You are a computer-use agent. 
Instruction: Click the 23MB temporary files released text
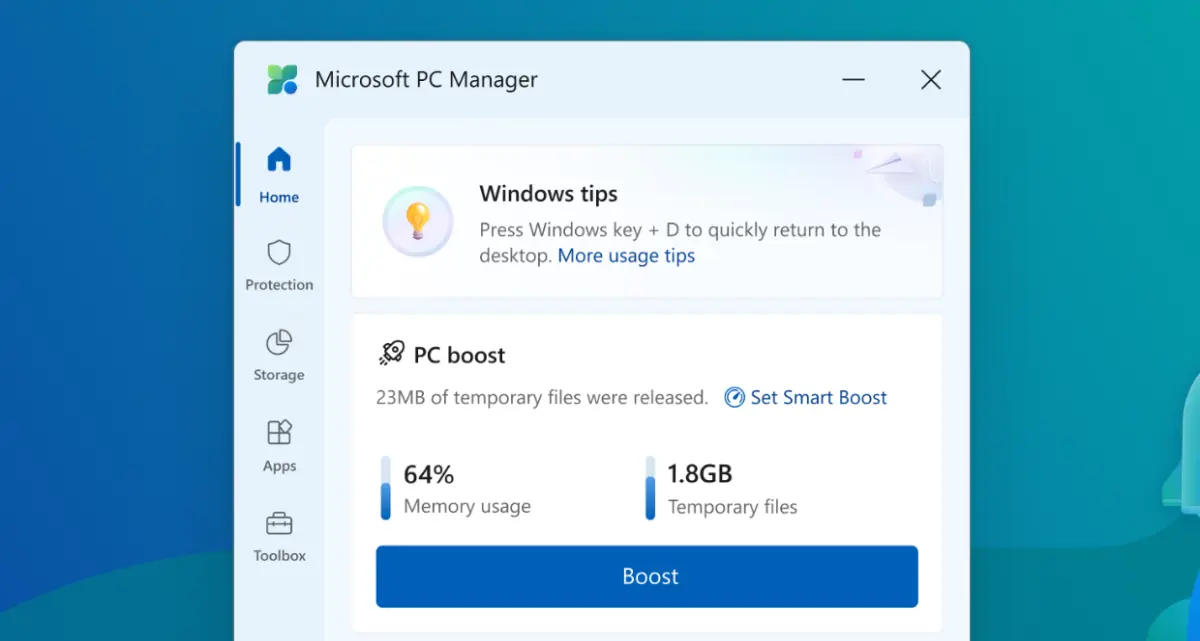pyautogui.click(x=542, y=398)
